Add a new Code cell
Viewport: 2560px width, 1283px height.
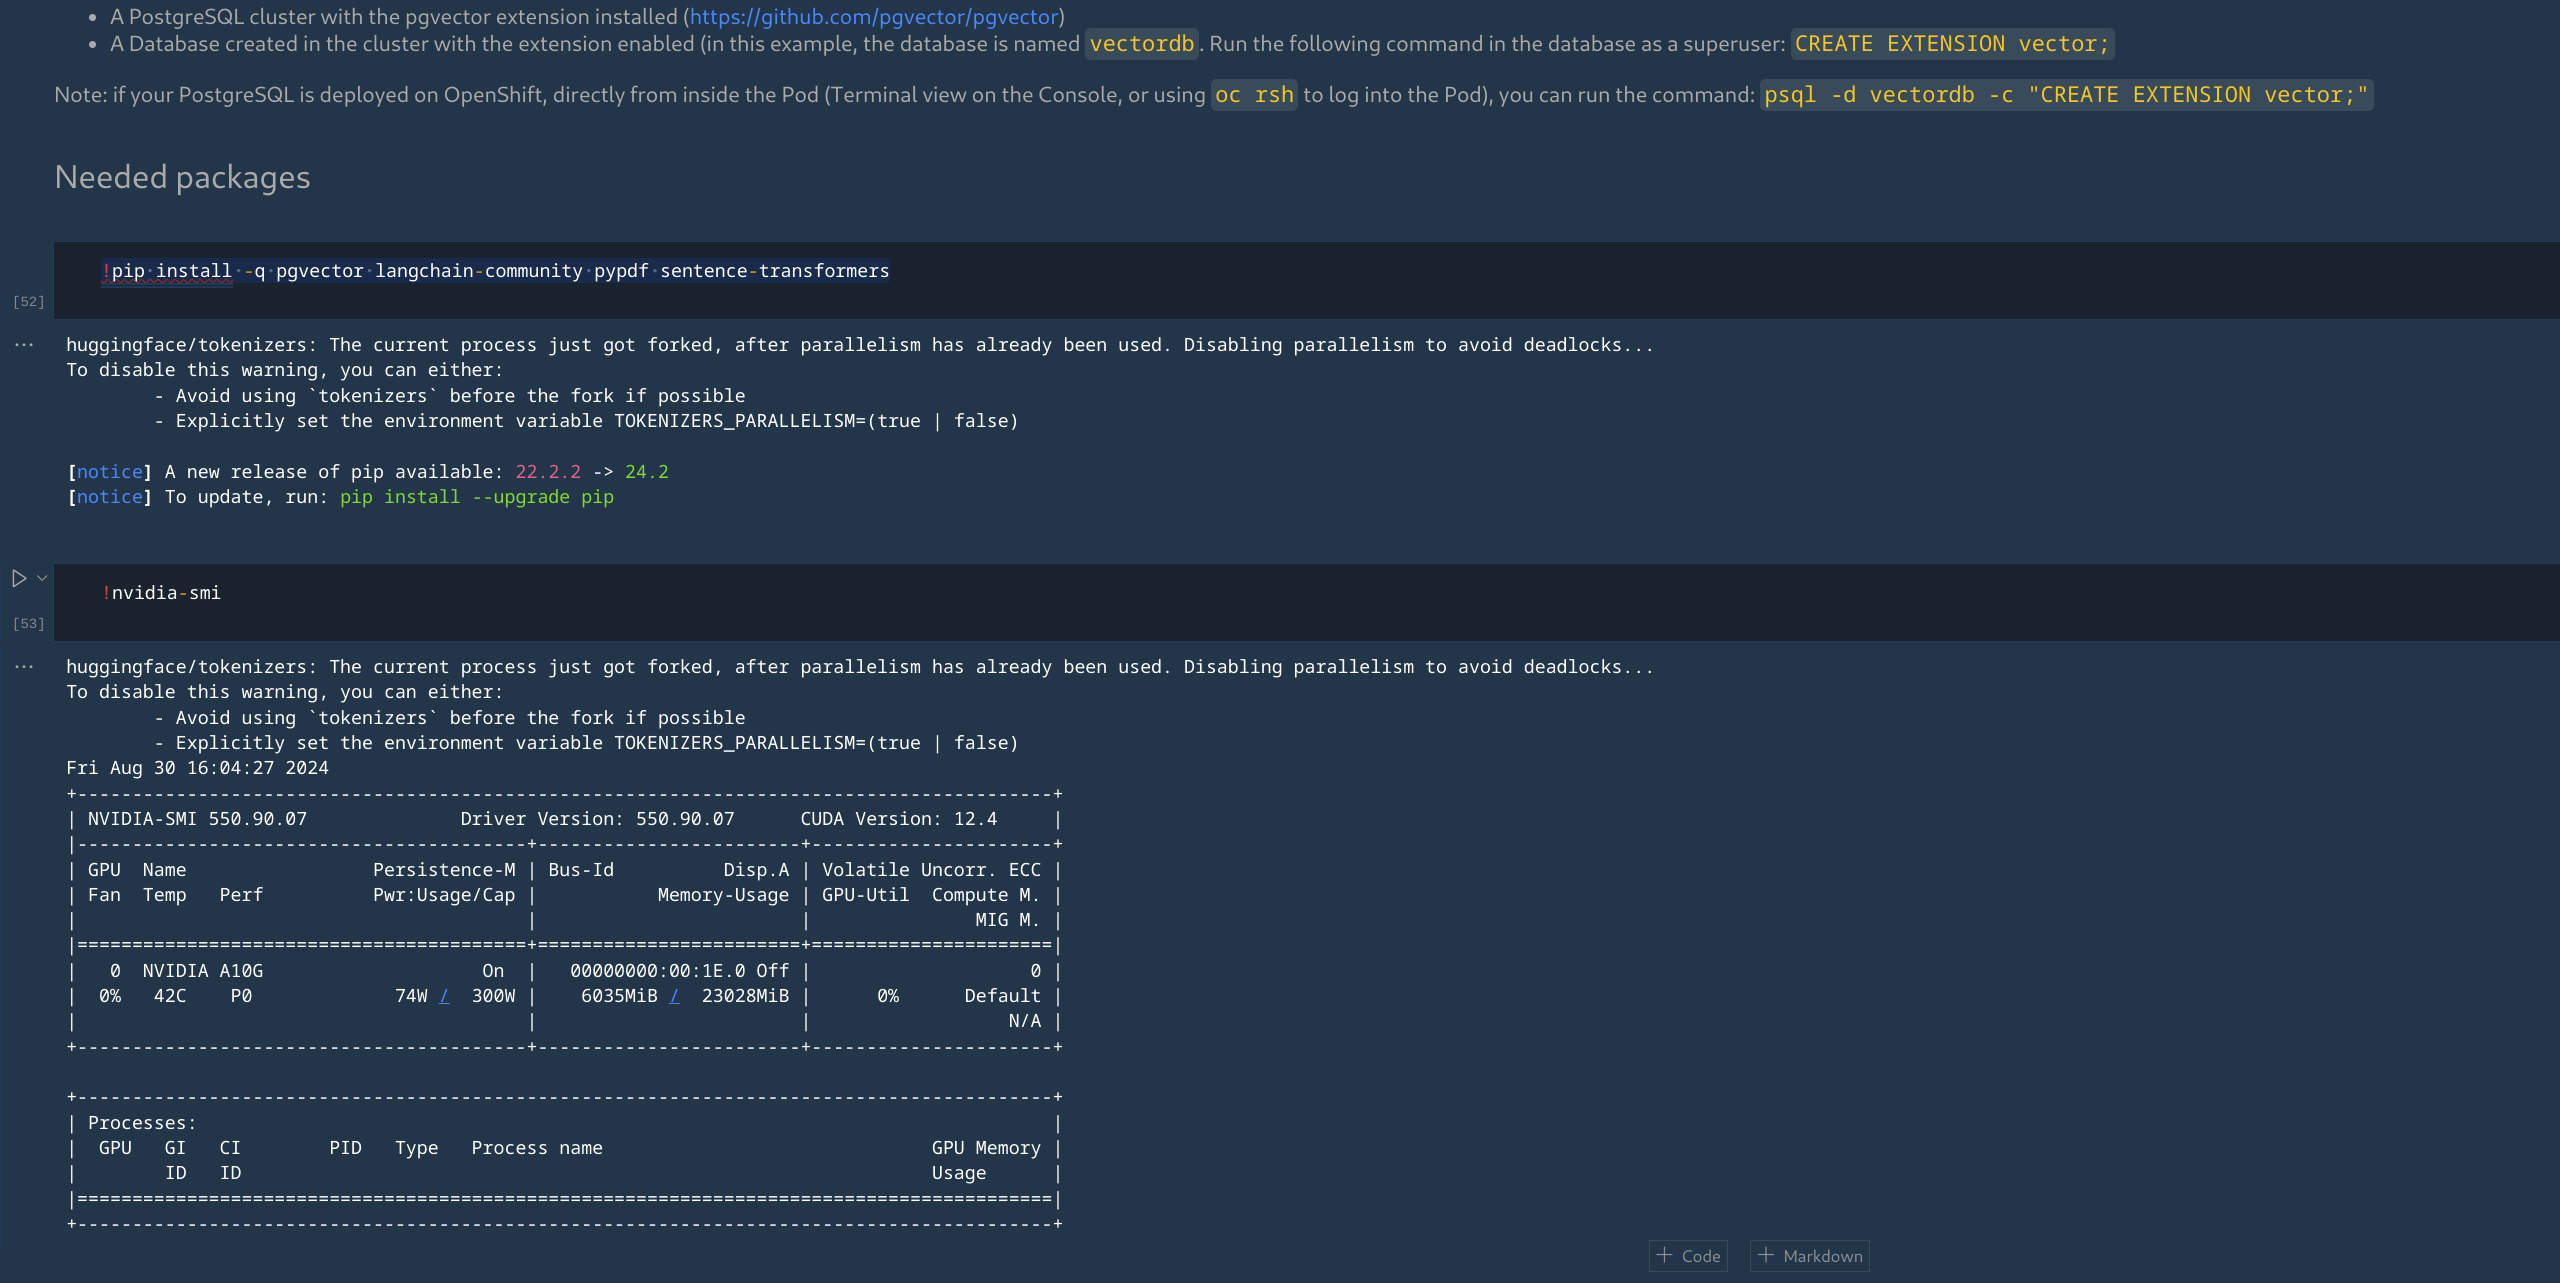click(x=1688, y=1256)
